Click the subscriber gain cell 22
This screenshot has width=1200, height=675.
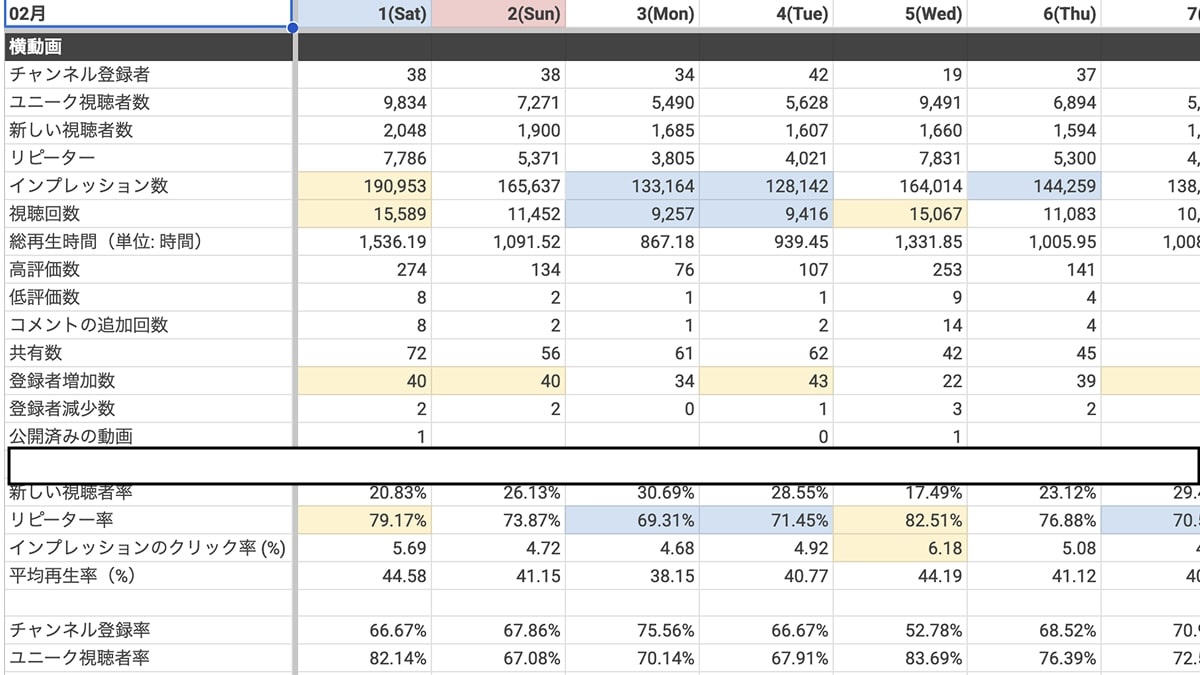[x=901, y=381]
